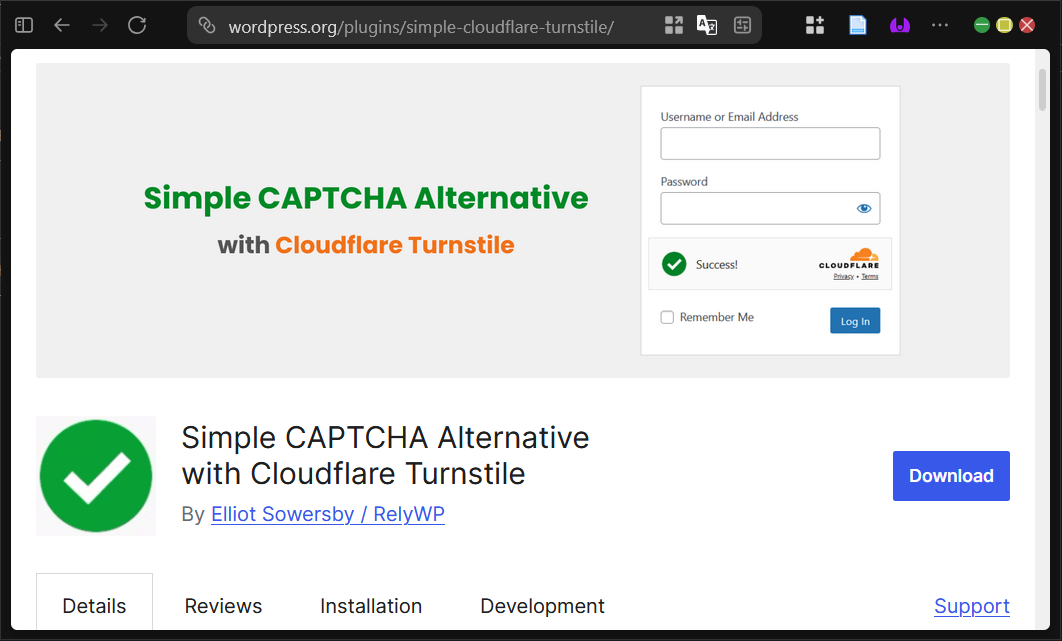Open the Installation tab

pyautogui.click(x=371, y=606)
